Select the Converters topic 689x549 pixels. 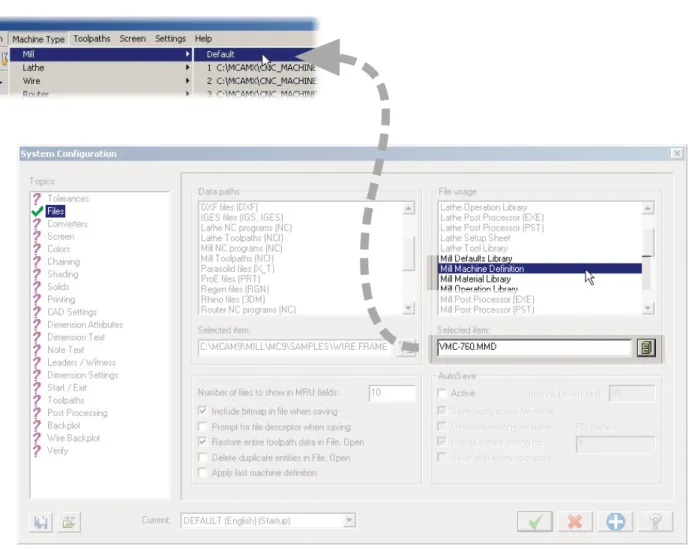click(67, 224)
